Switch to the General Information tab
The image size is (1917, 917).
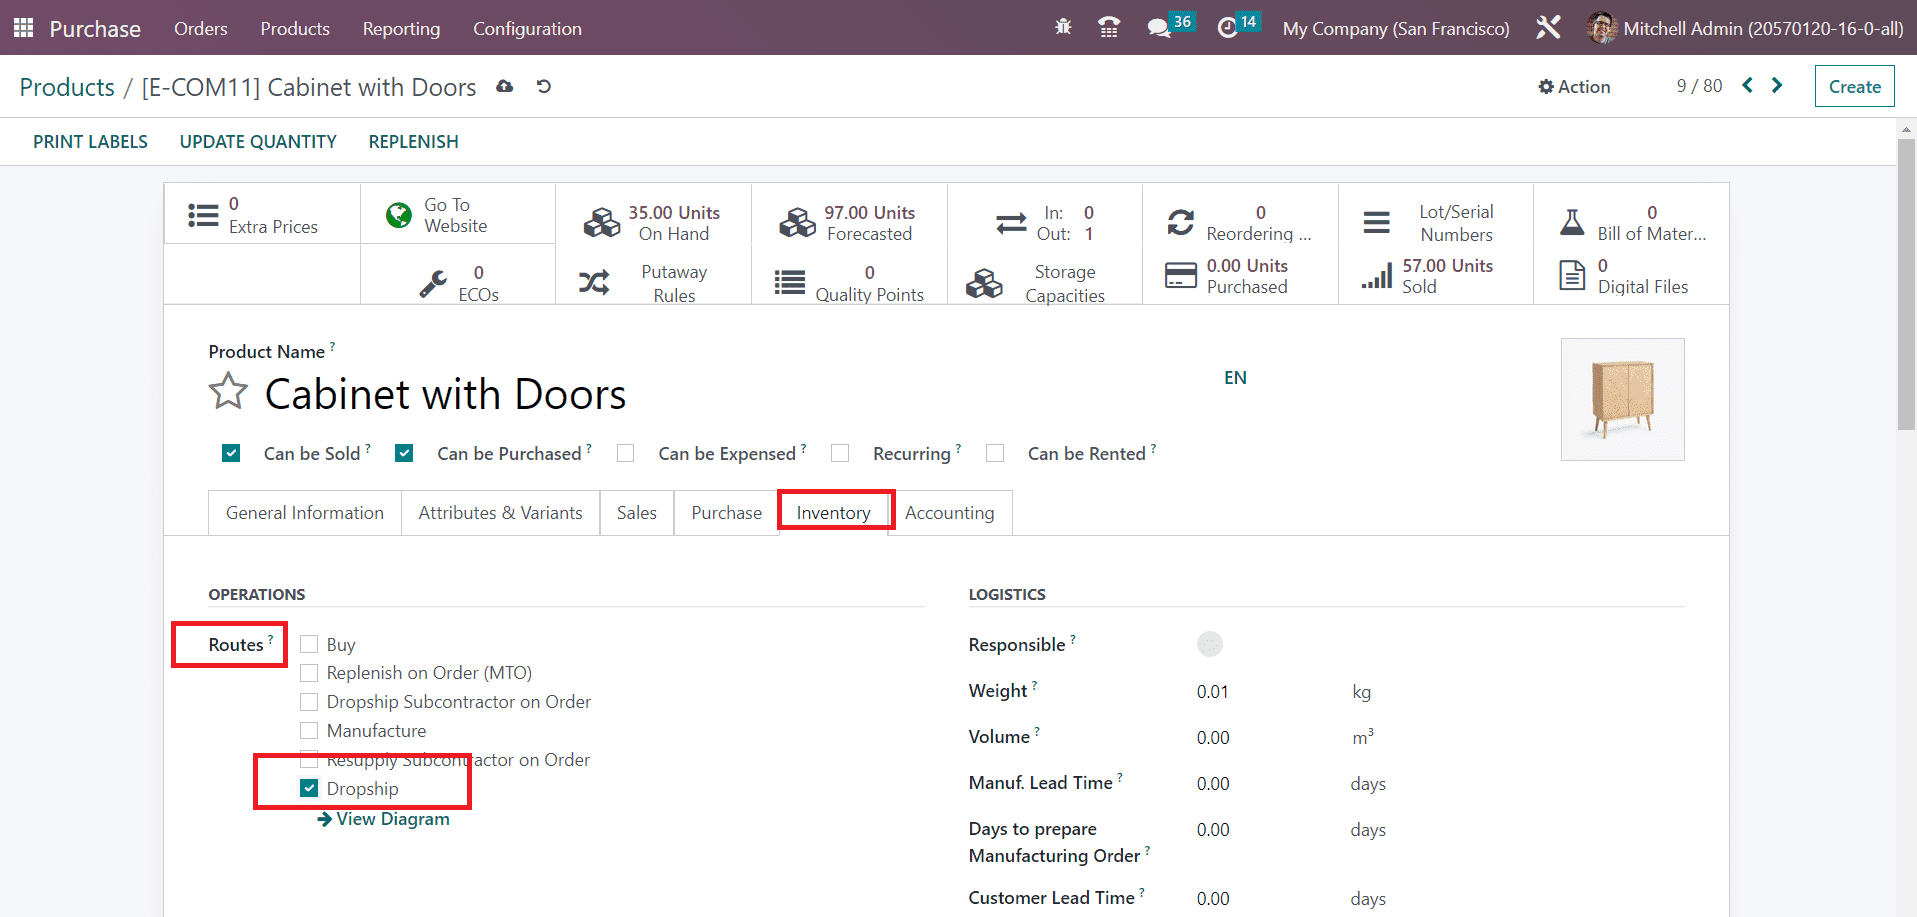coord(304,513)
